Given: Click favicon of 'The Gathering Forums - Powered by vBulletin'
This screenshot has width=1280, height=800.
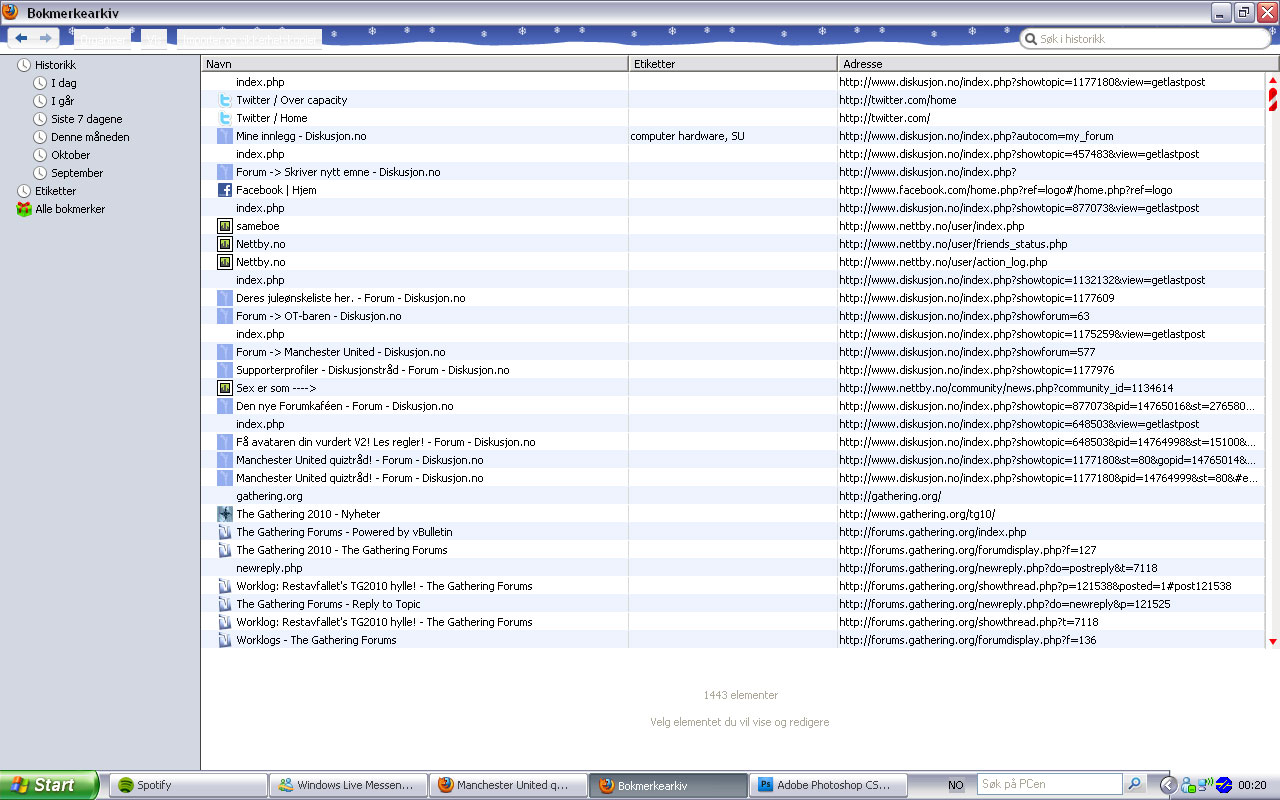Looking at the screenshot, I should (x=225, y=532).
